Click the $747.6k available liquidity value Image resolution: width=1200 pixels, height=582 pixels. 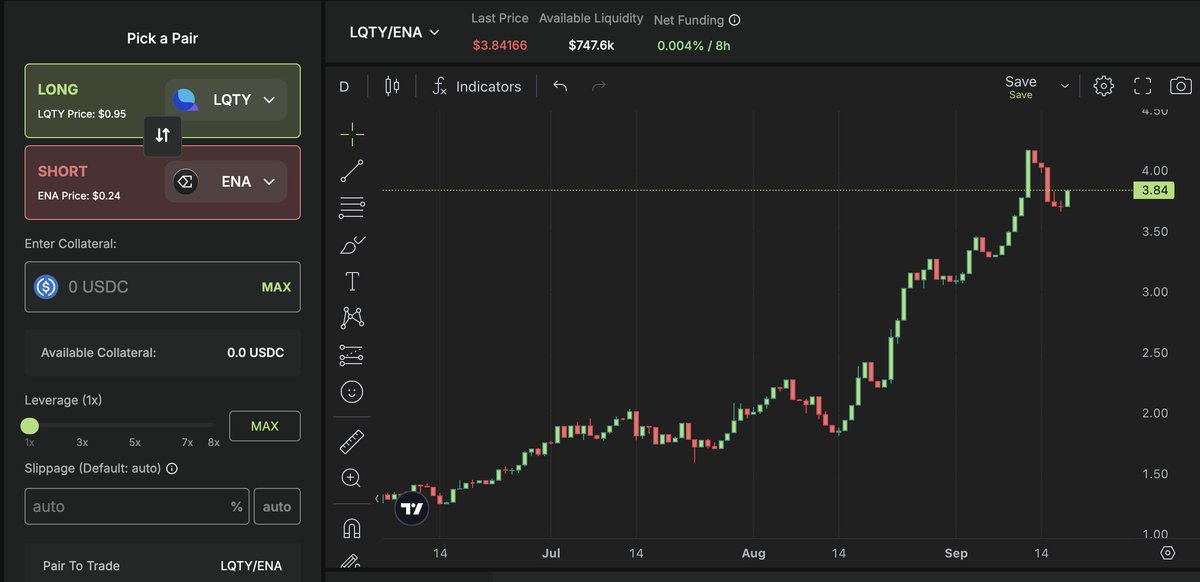[x=592, y=45]
